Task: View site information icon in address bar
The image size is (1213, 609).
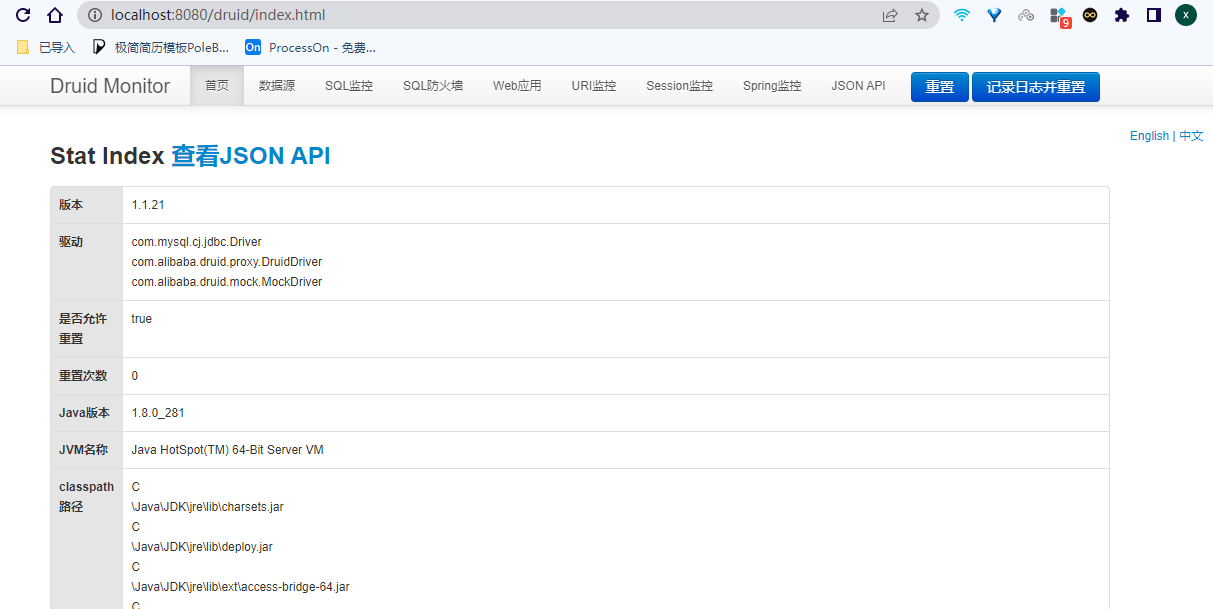Action: (x=95, y=15)
